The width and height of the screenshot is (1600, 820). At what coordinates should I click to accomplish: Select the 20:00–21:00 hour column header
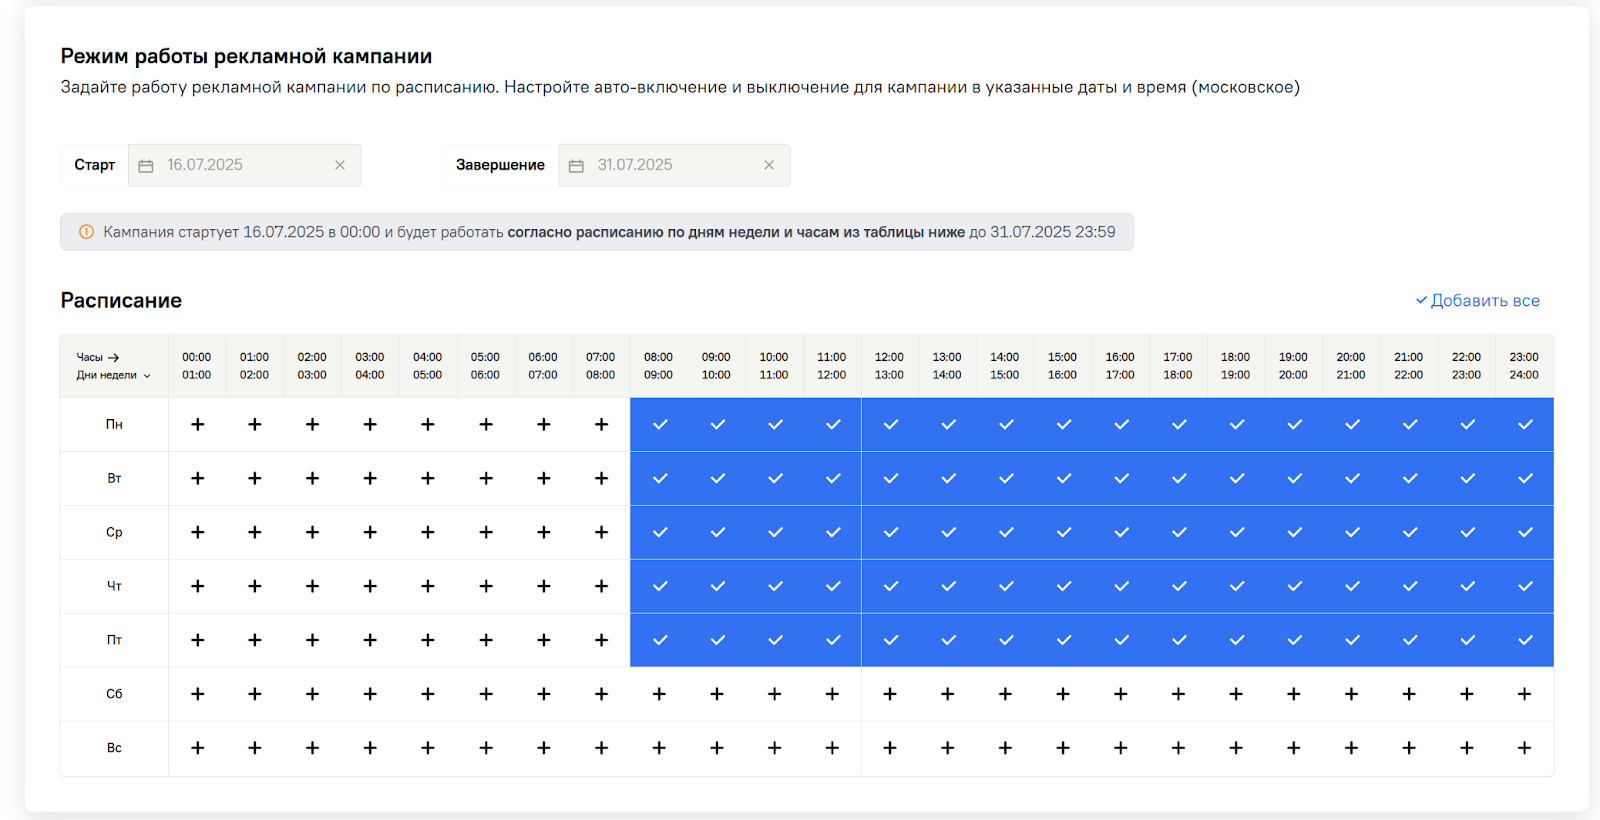[x=1351, y=366]
